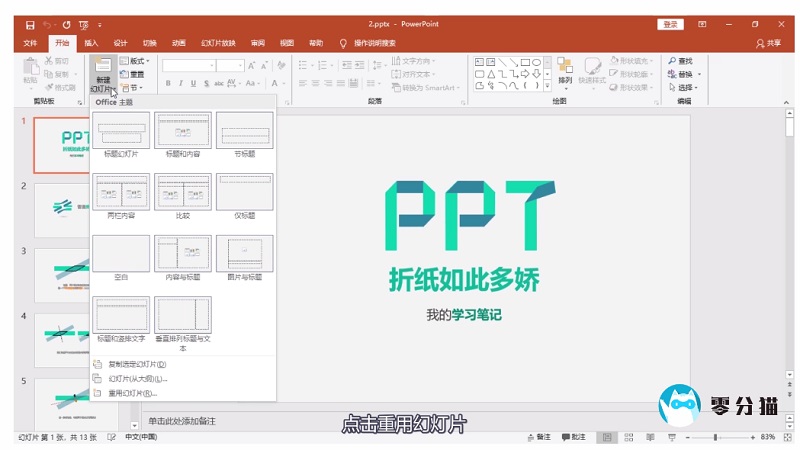Choose Reuse Slides at the menu bottom
This screenshot has height=450, width=800.
point(130,393)
